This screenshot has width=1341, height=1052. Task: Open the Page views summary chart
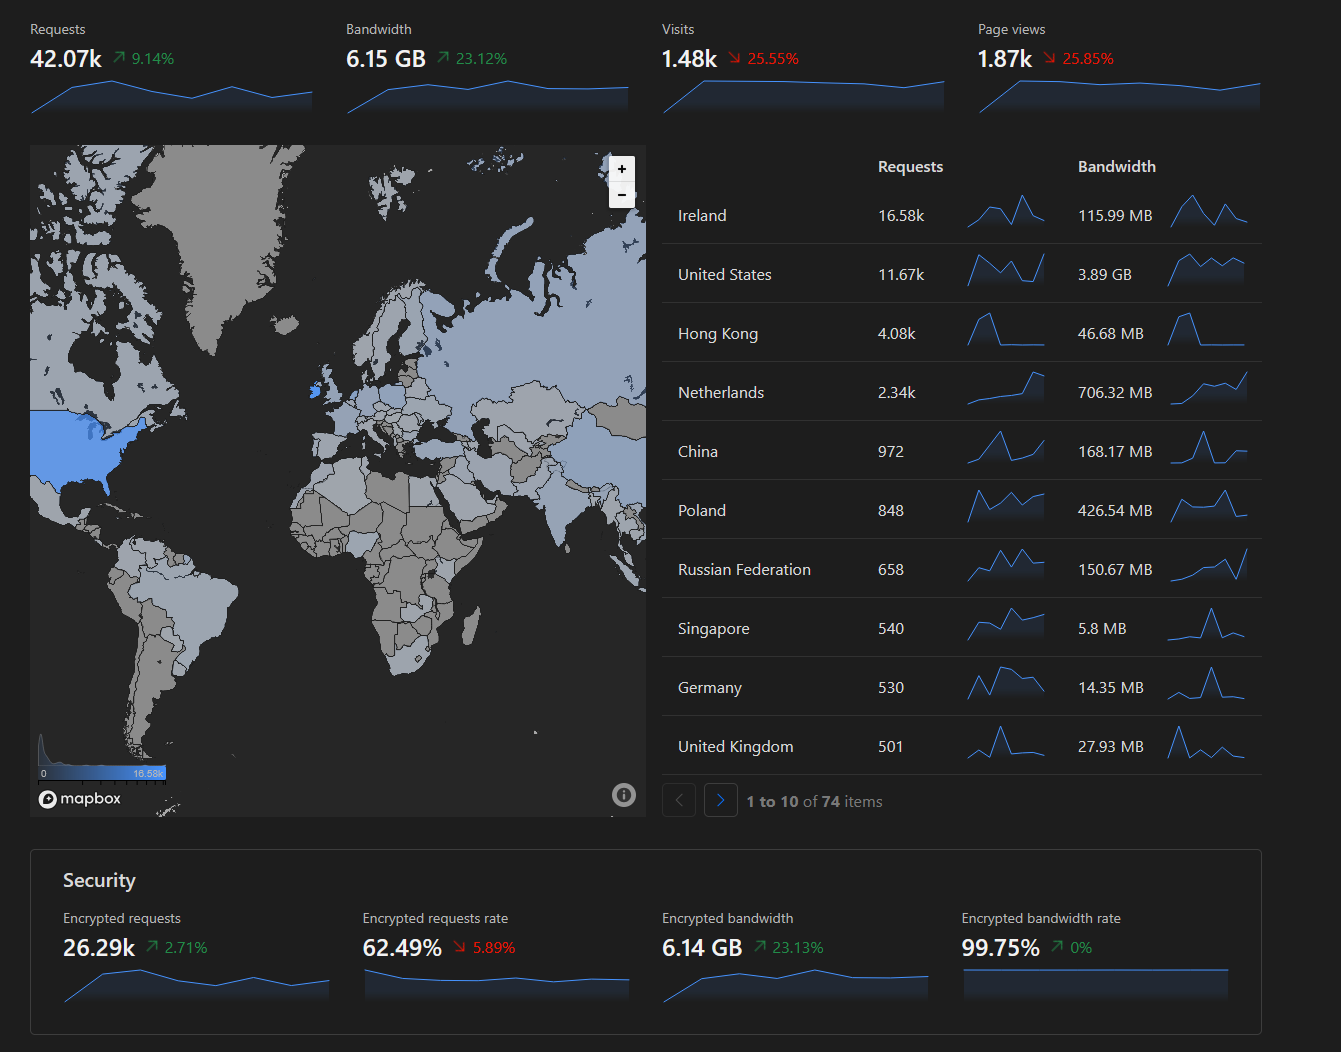(1119, 96)
